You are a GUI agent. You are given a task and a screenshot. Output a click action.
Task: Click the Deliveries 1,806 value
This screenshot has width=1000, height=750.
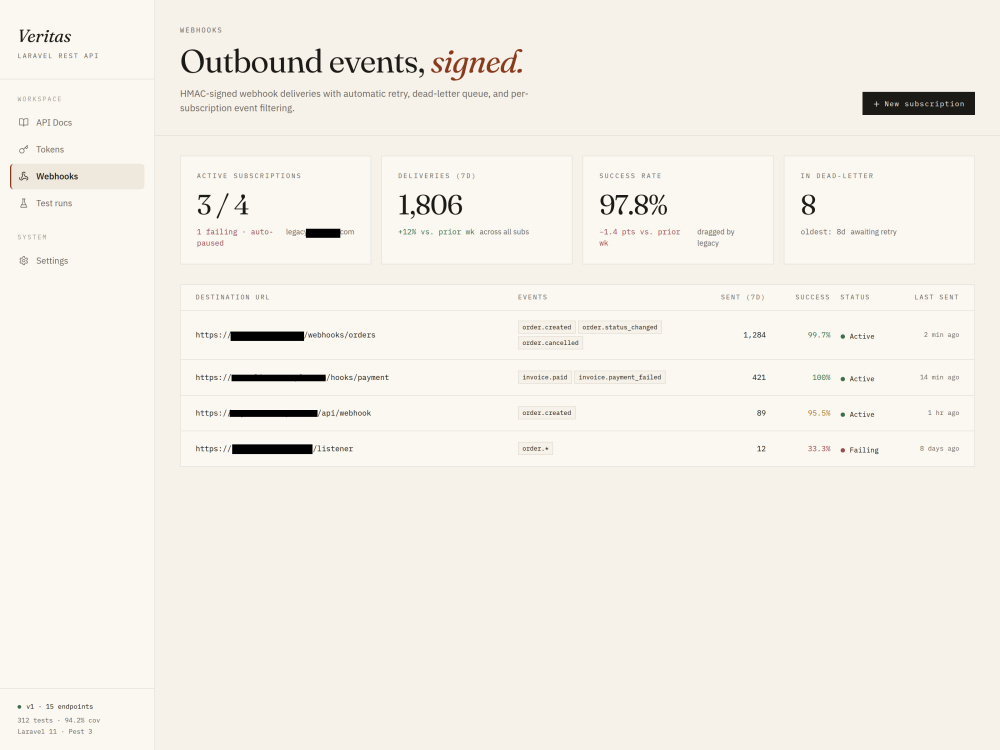point(430,205)
